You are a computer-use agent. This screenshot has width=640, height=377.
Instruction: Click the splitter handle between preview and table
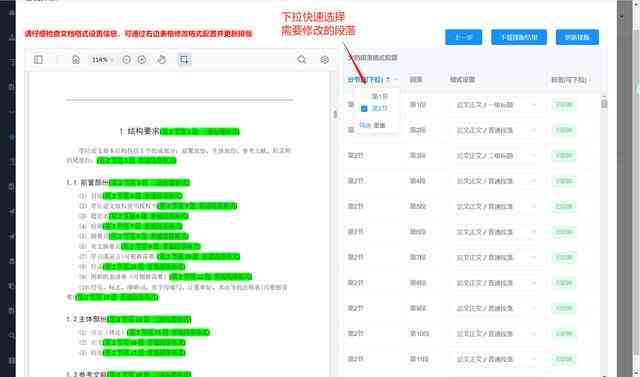click(335, 114)
